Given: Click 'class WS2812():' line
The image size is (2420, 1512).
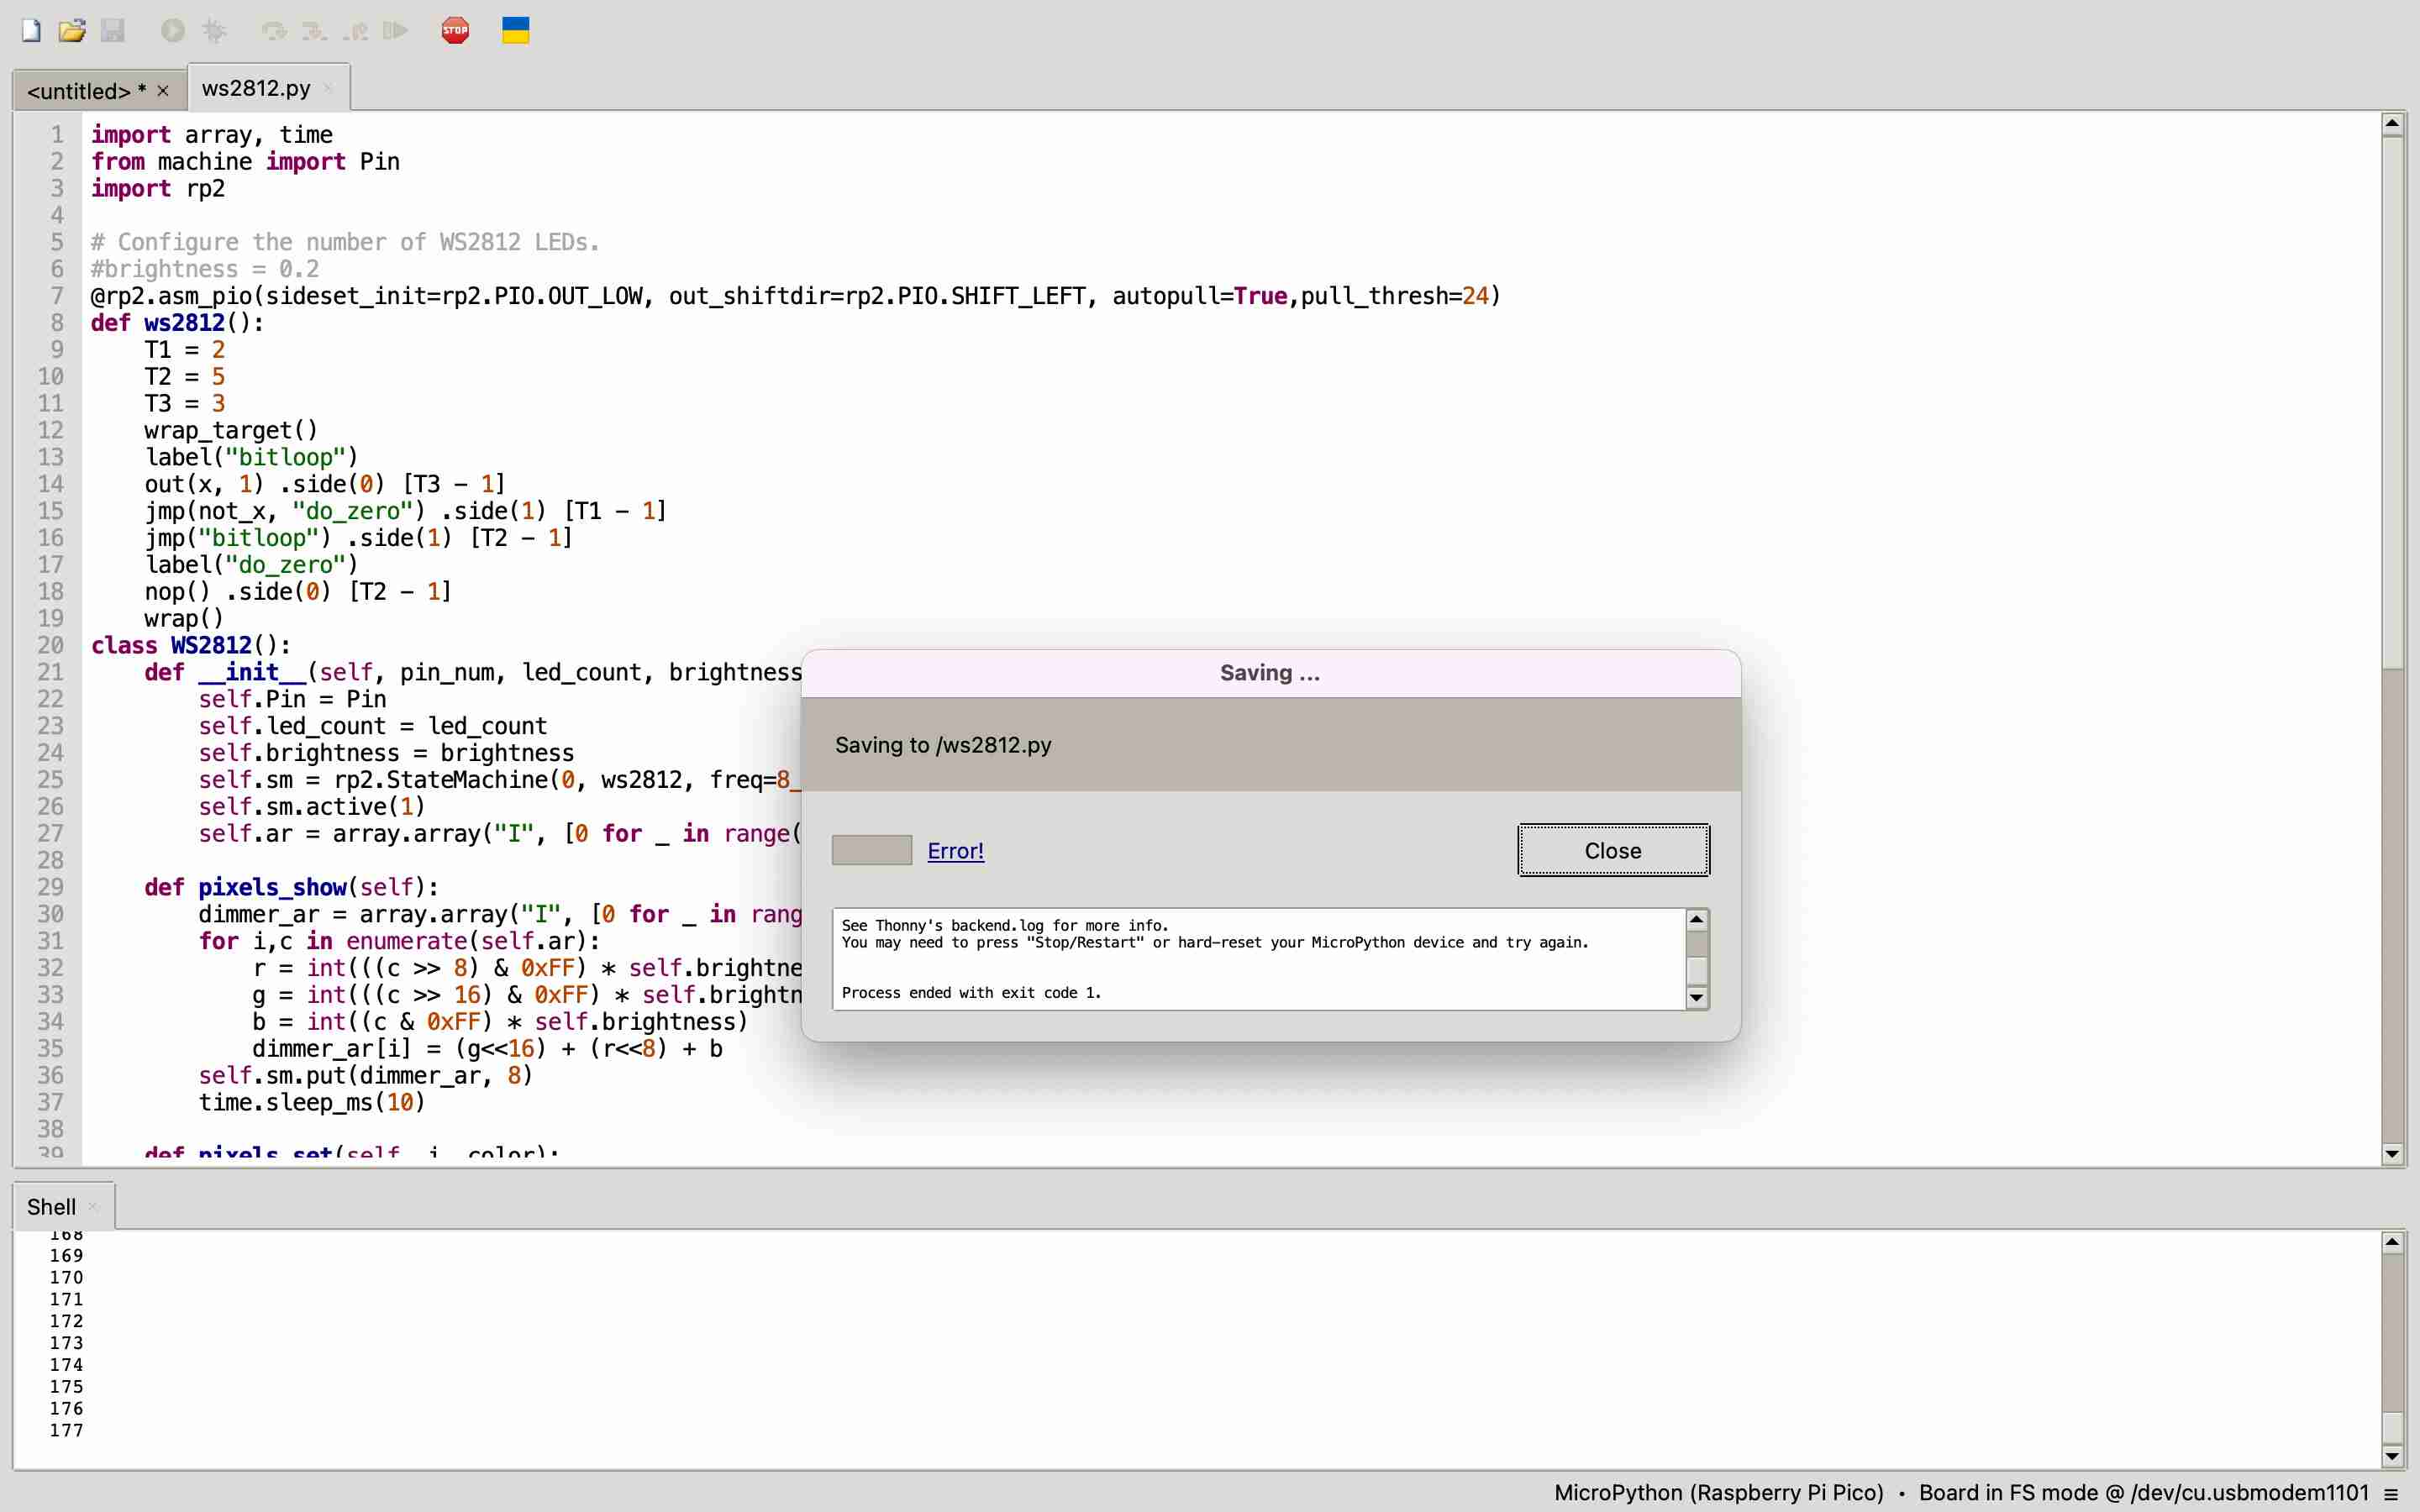Looking at the screenshot, I should (x=191, y=645).
